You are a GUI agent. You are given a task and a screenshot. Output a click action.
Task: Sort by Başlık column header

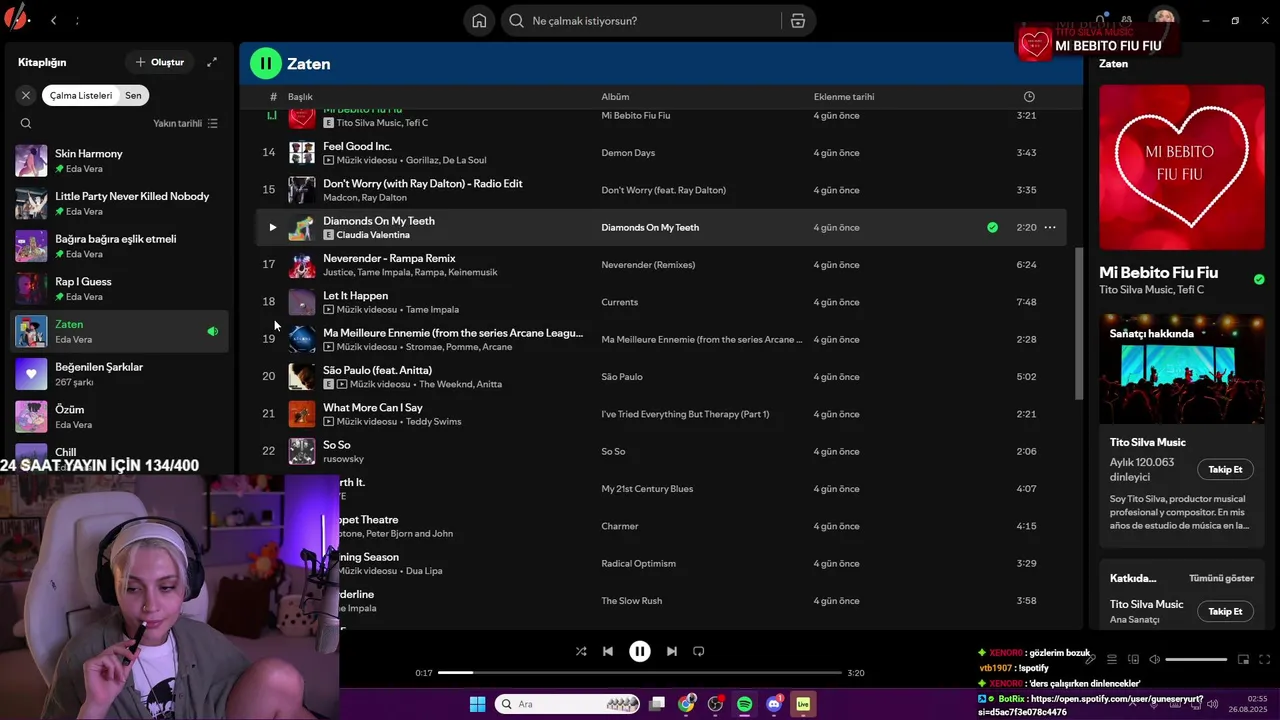click(x=300, y=97)
